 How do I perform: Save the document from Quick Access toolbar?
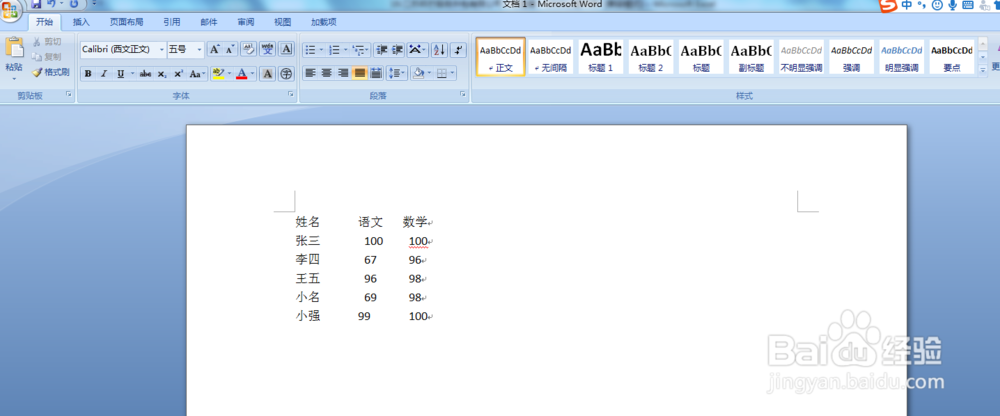click(x=37, y=4)
